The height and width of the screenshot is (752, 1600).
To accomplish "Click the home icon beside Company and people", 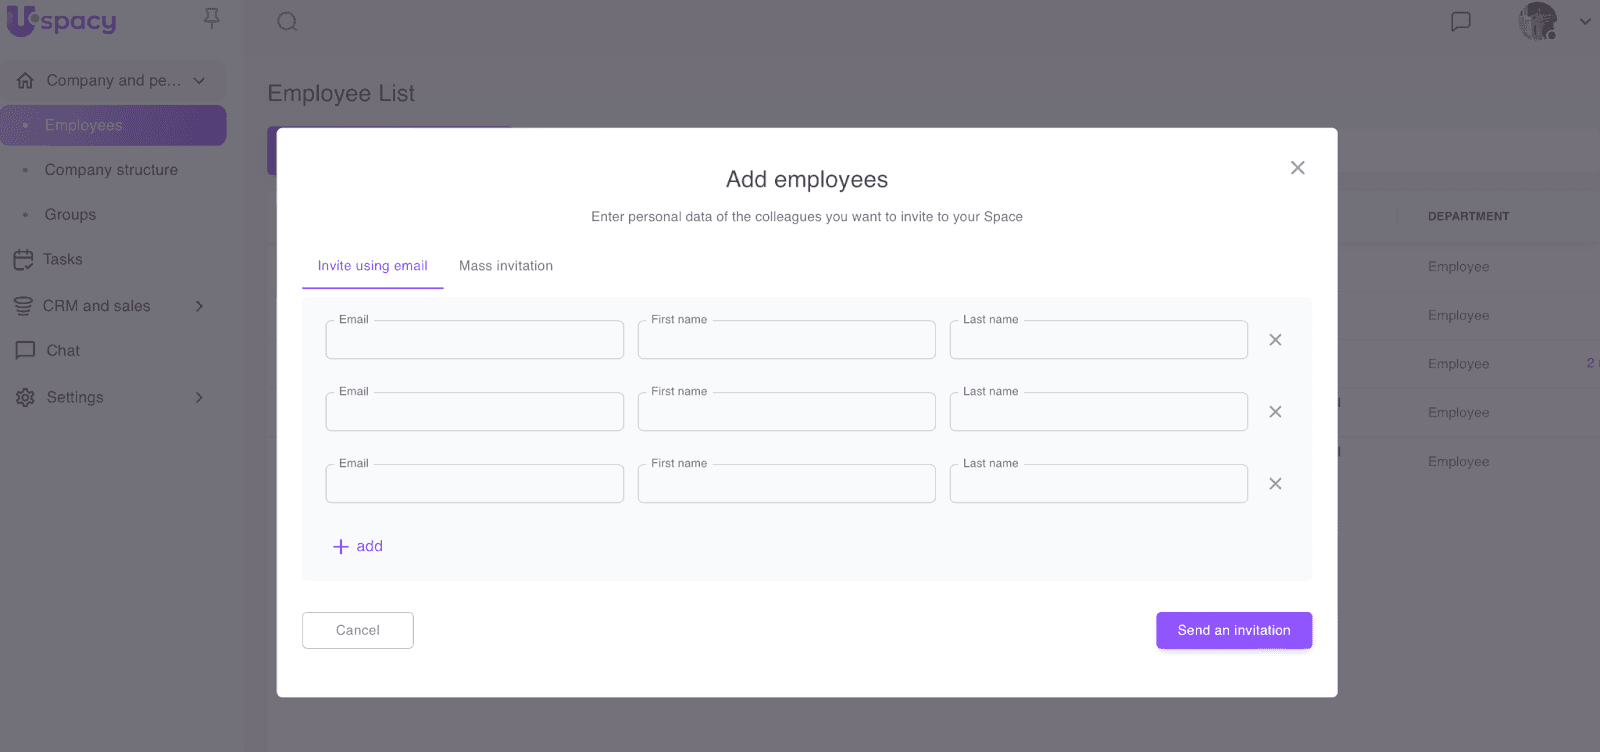I will (x=25, y=80).
